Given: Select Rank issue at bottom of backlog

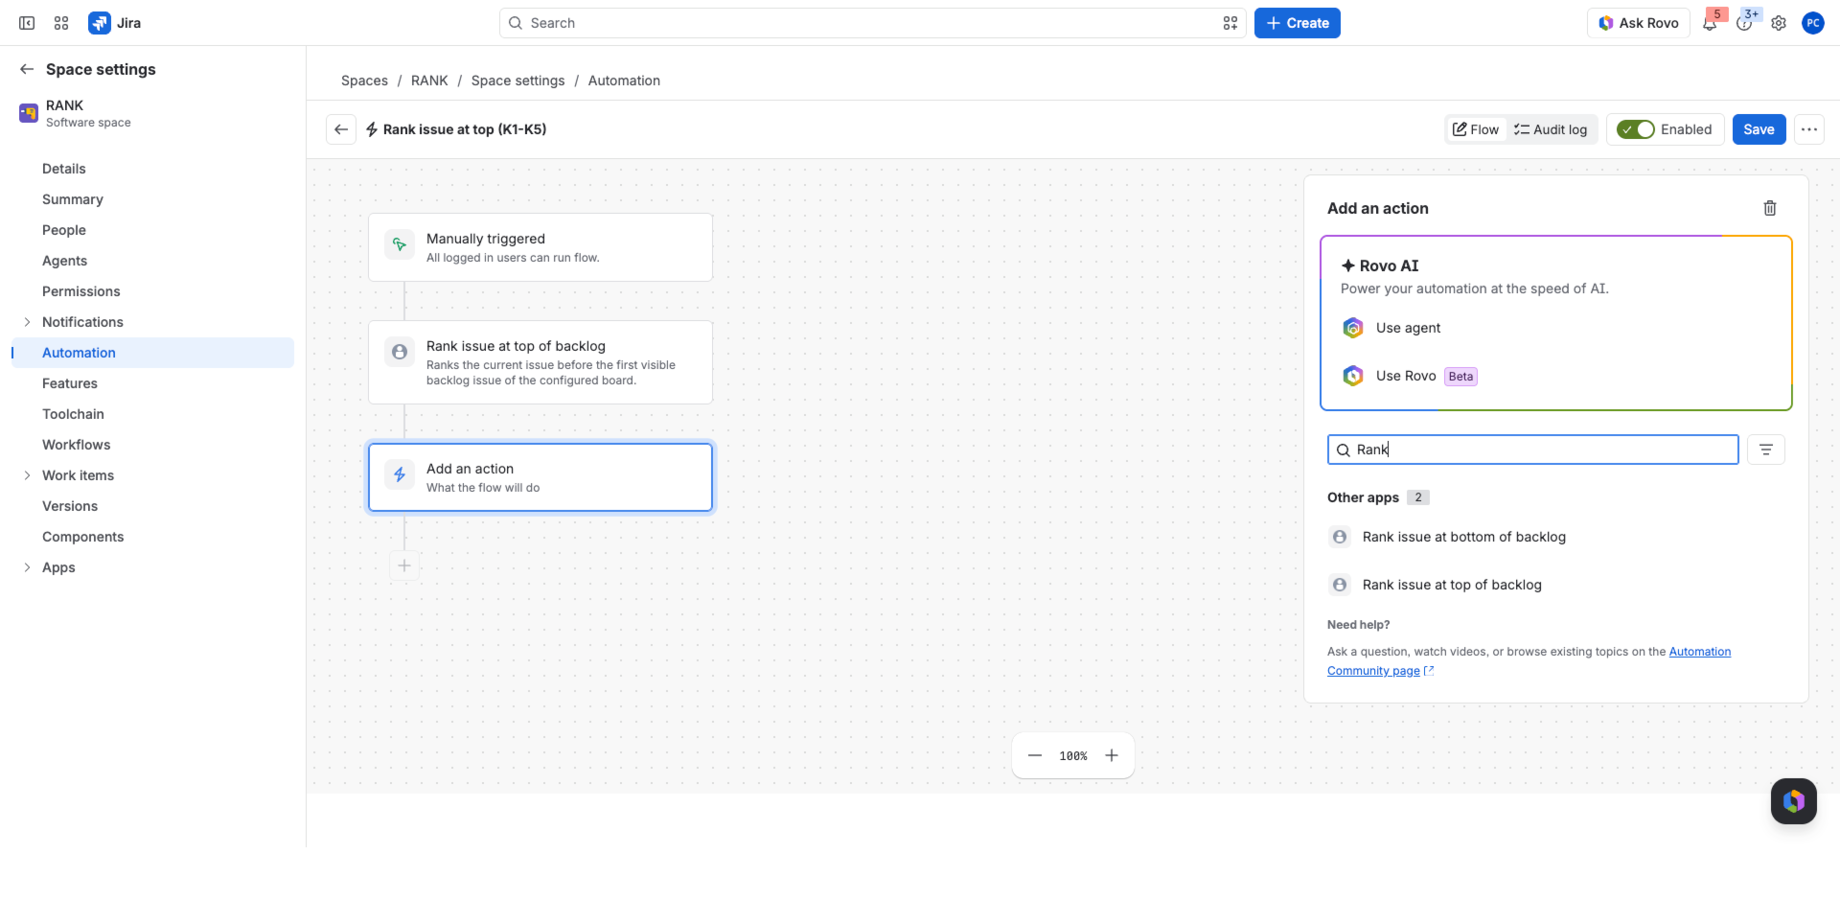Looking at the screenshot, I should [x=1555, y=537].
